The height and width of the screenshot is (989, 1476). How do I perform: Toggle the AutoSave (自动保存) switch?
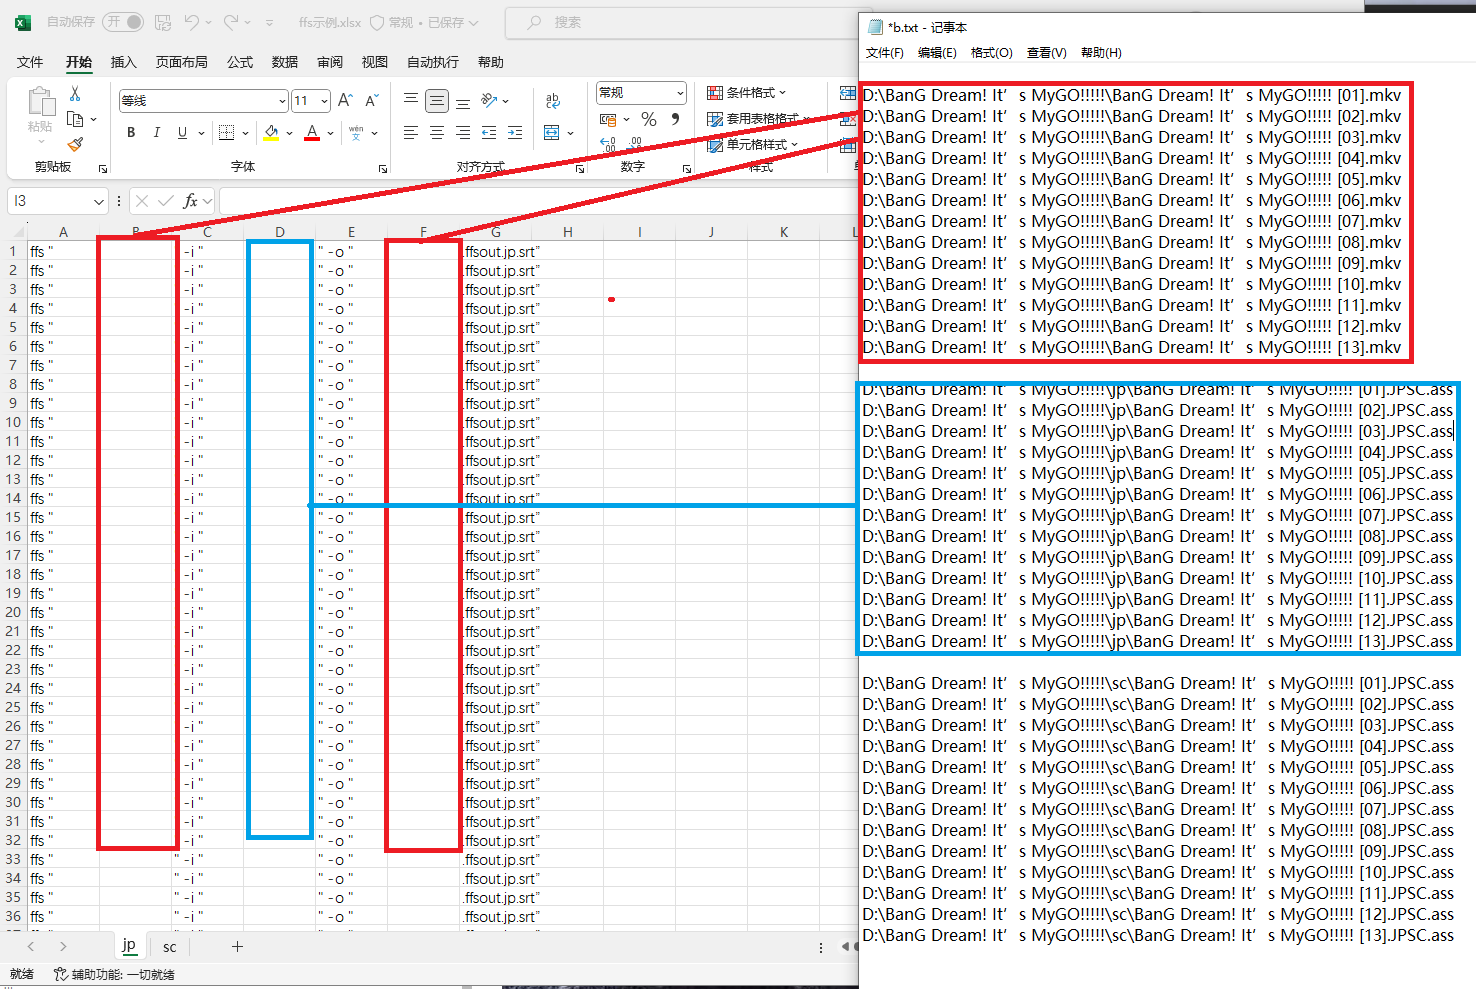click(122, 22)
